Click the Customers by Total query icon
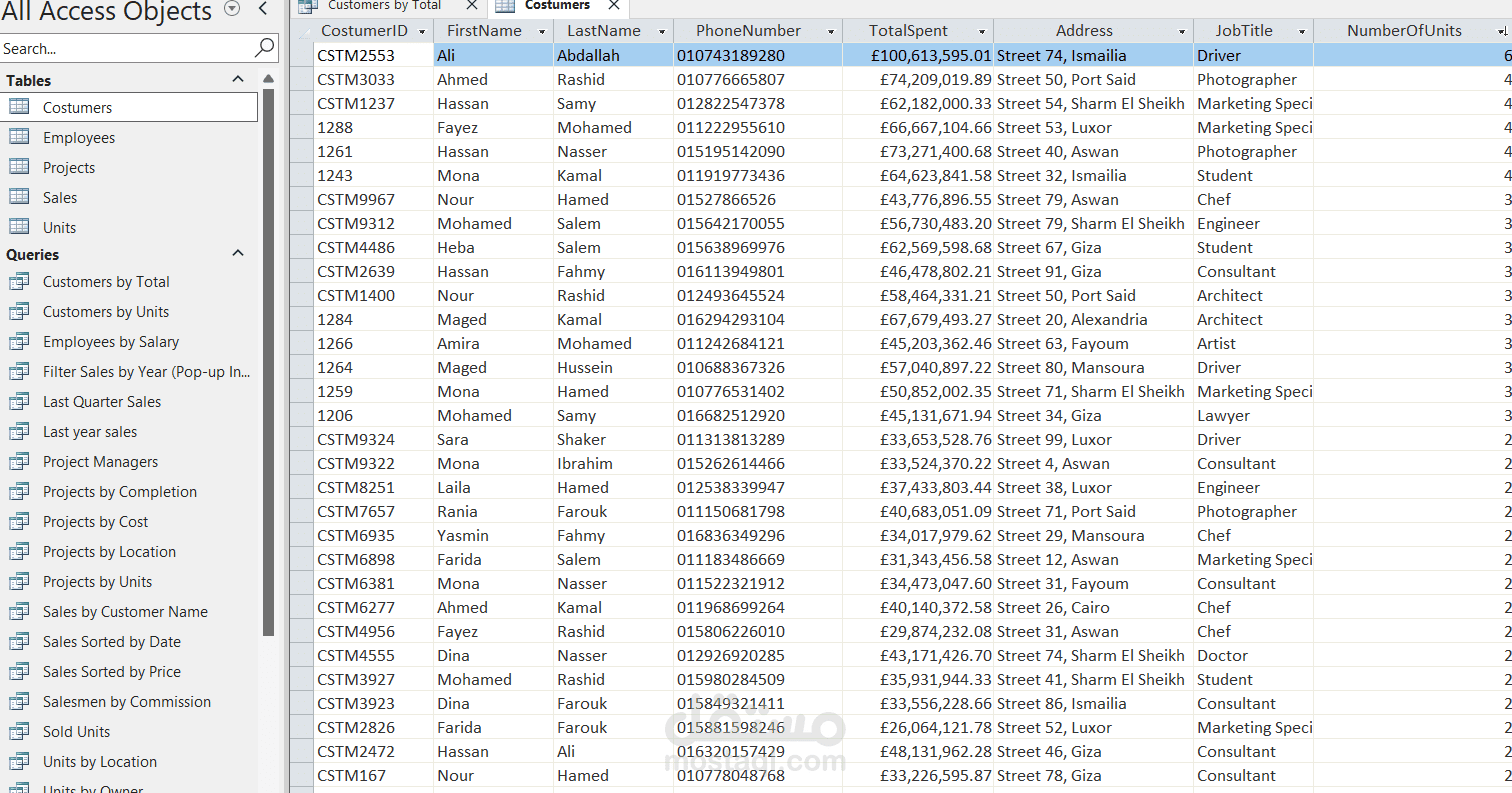 (19, 281)
